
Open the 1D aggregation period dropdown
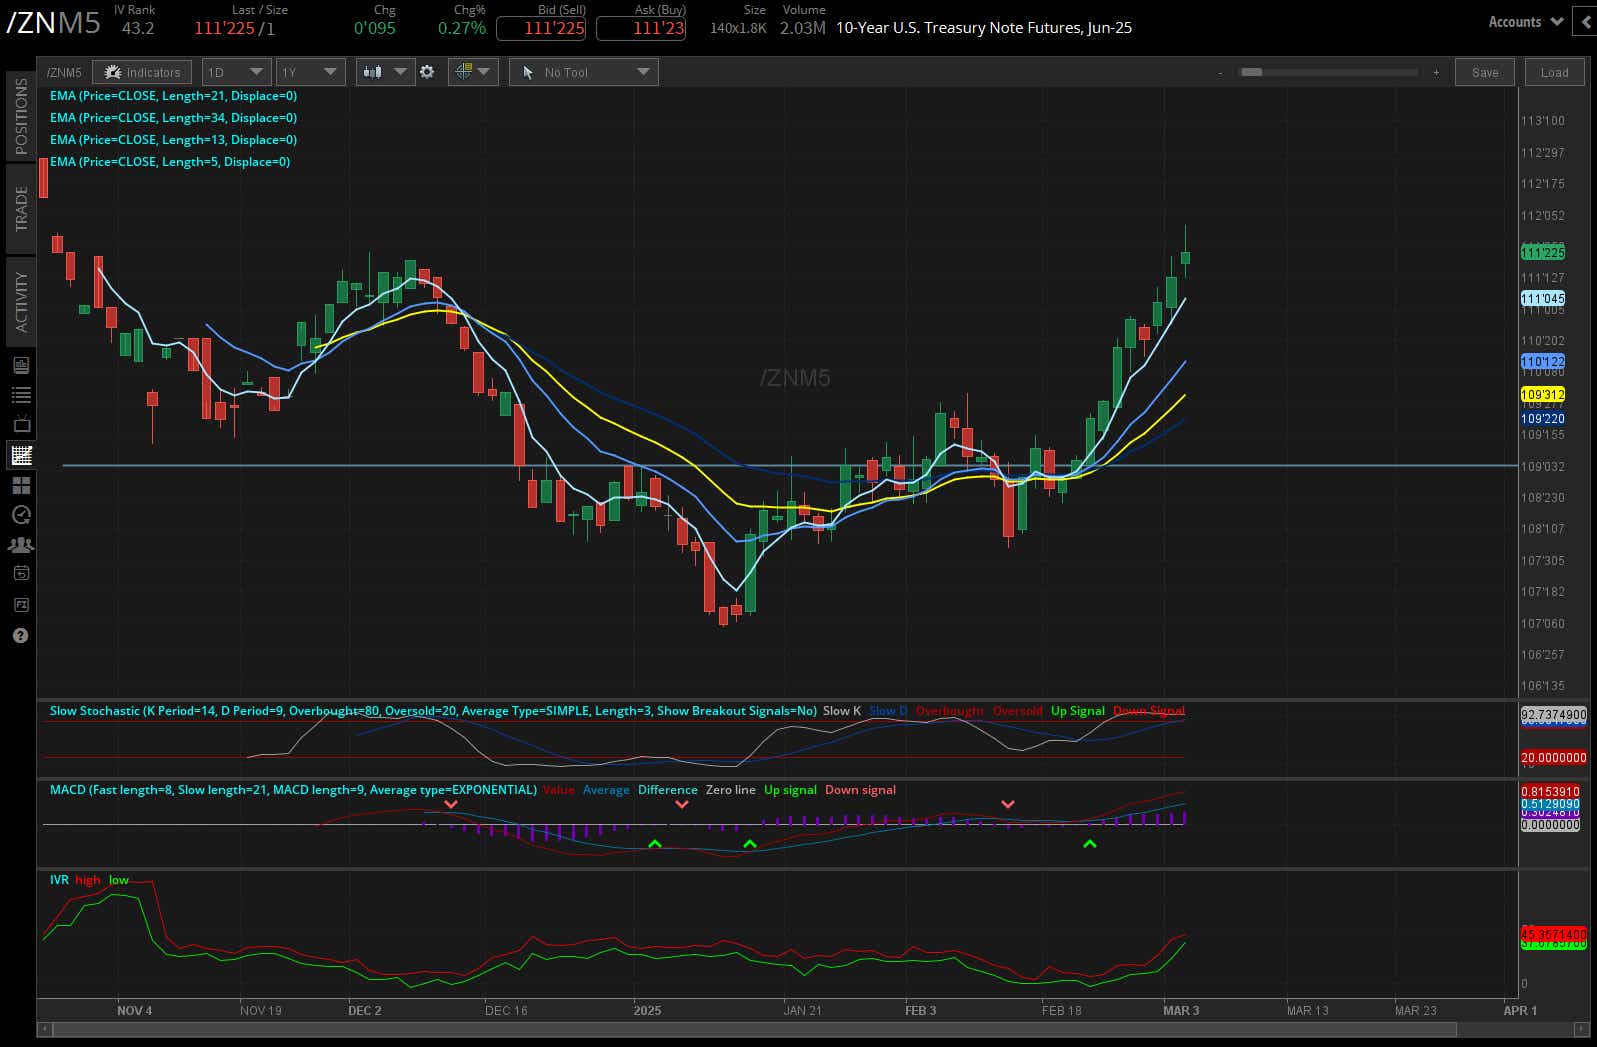pos(236,72)
